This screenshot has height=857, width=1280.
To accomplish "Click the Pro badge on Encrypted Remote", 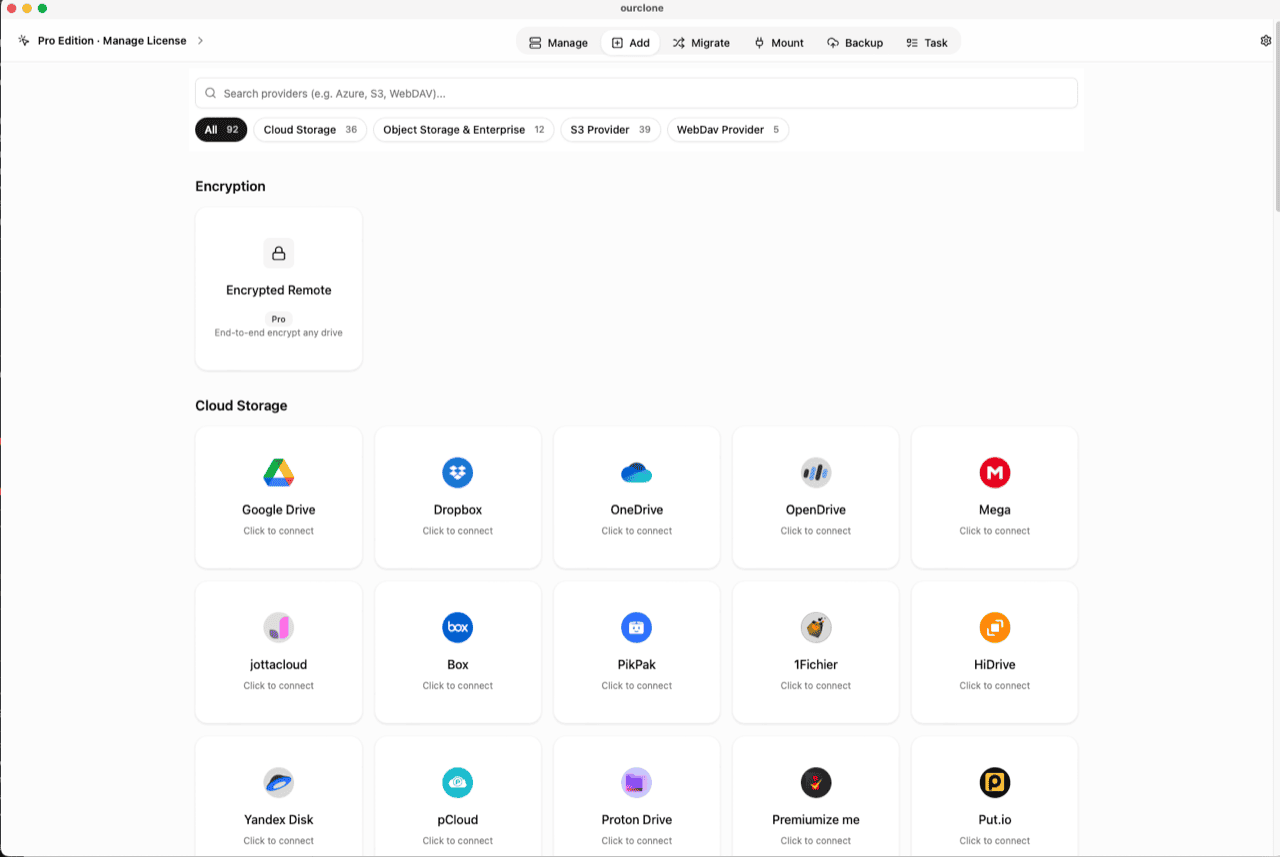I will (x=279, y=319).
